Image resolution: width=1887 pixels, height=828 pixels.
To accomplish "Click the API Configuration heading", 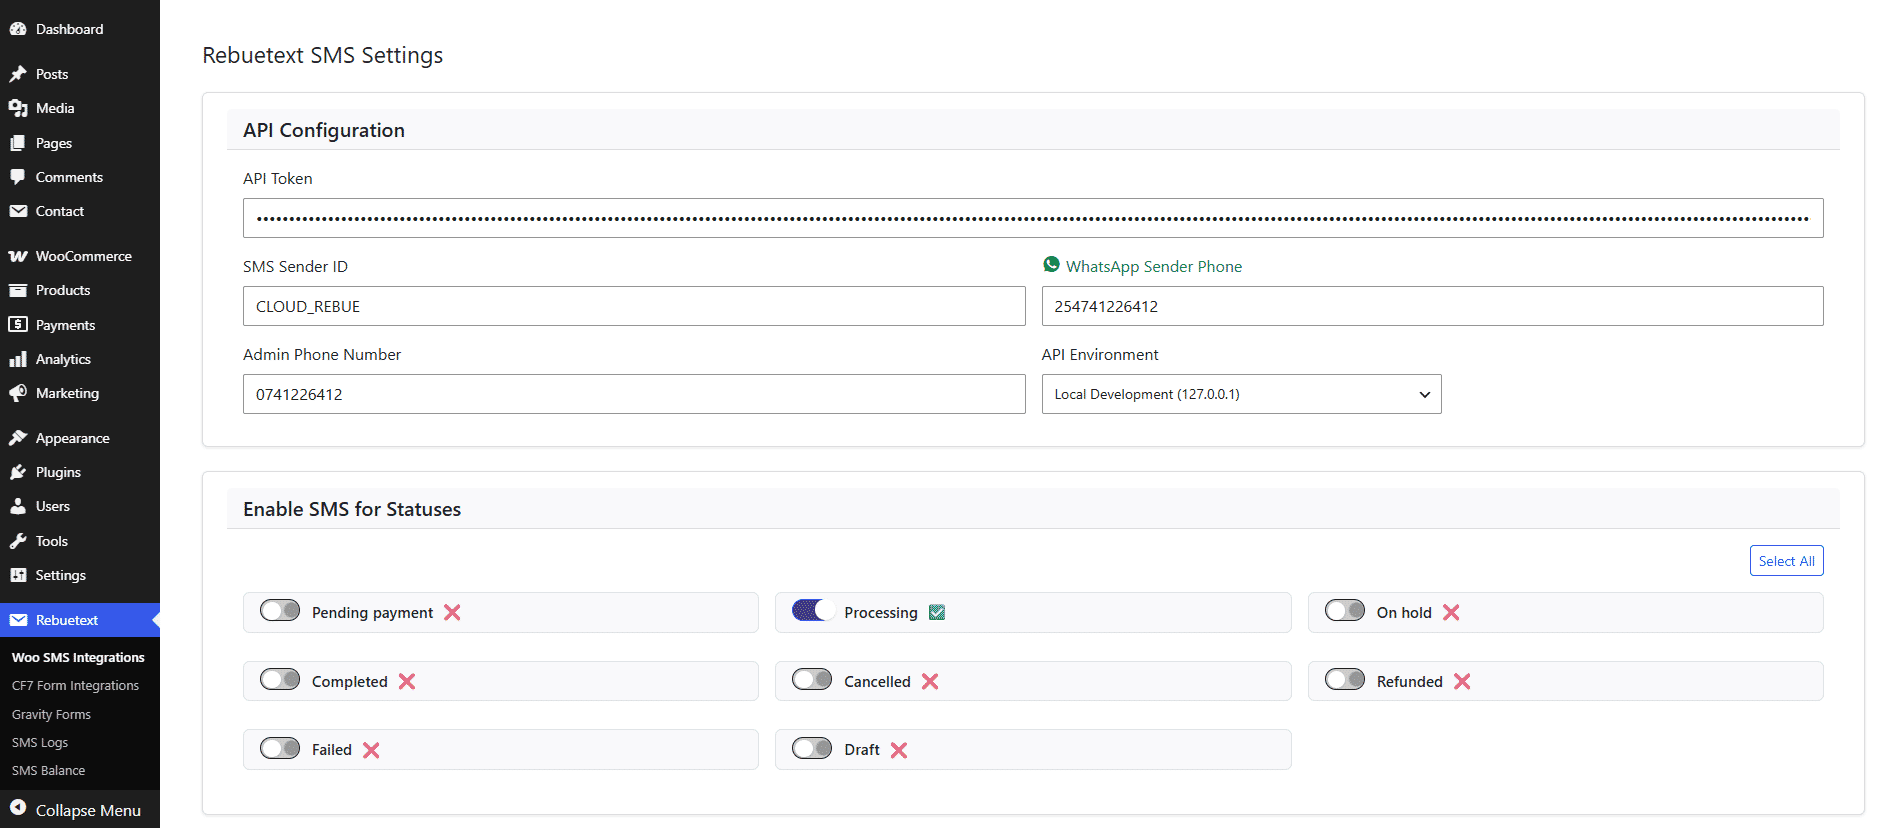I will point(324,130).
